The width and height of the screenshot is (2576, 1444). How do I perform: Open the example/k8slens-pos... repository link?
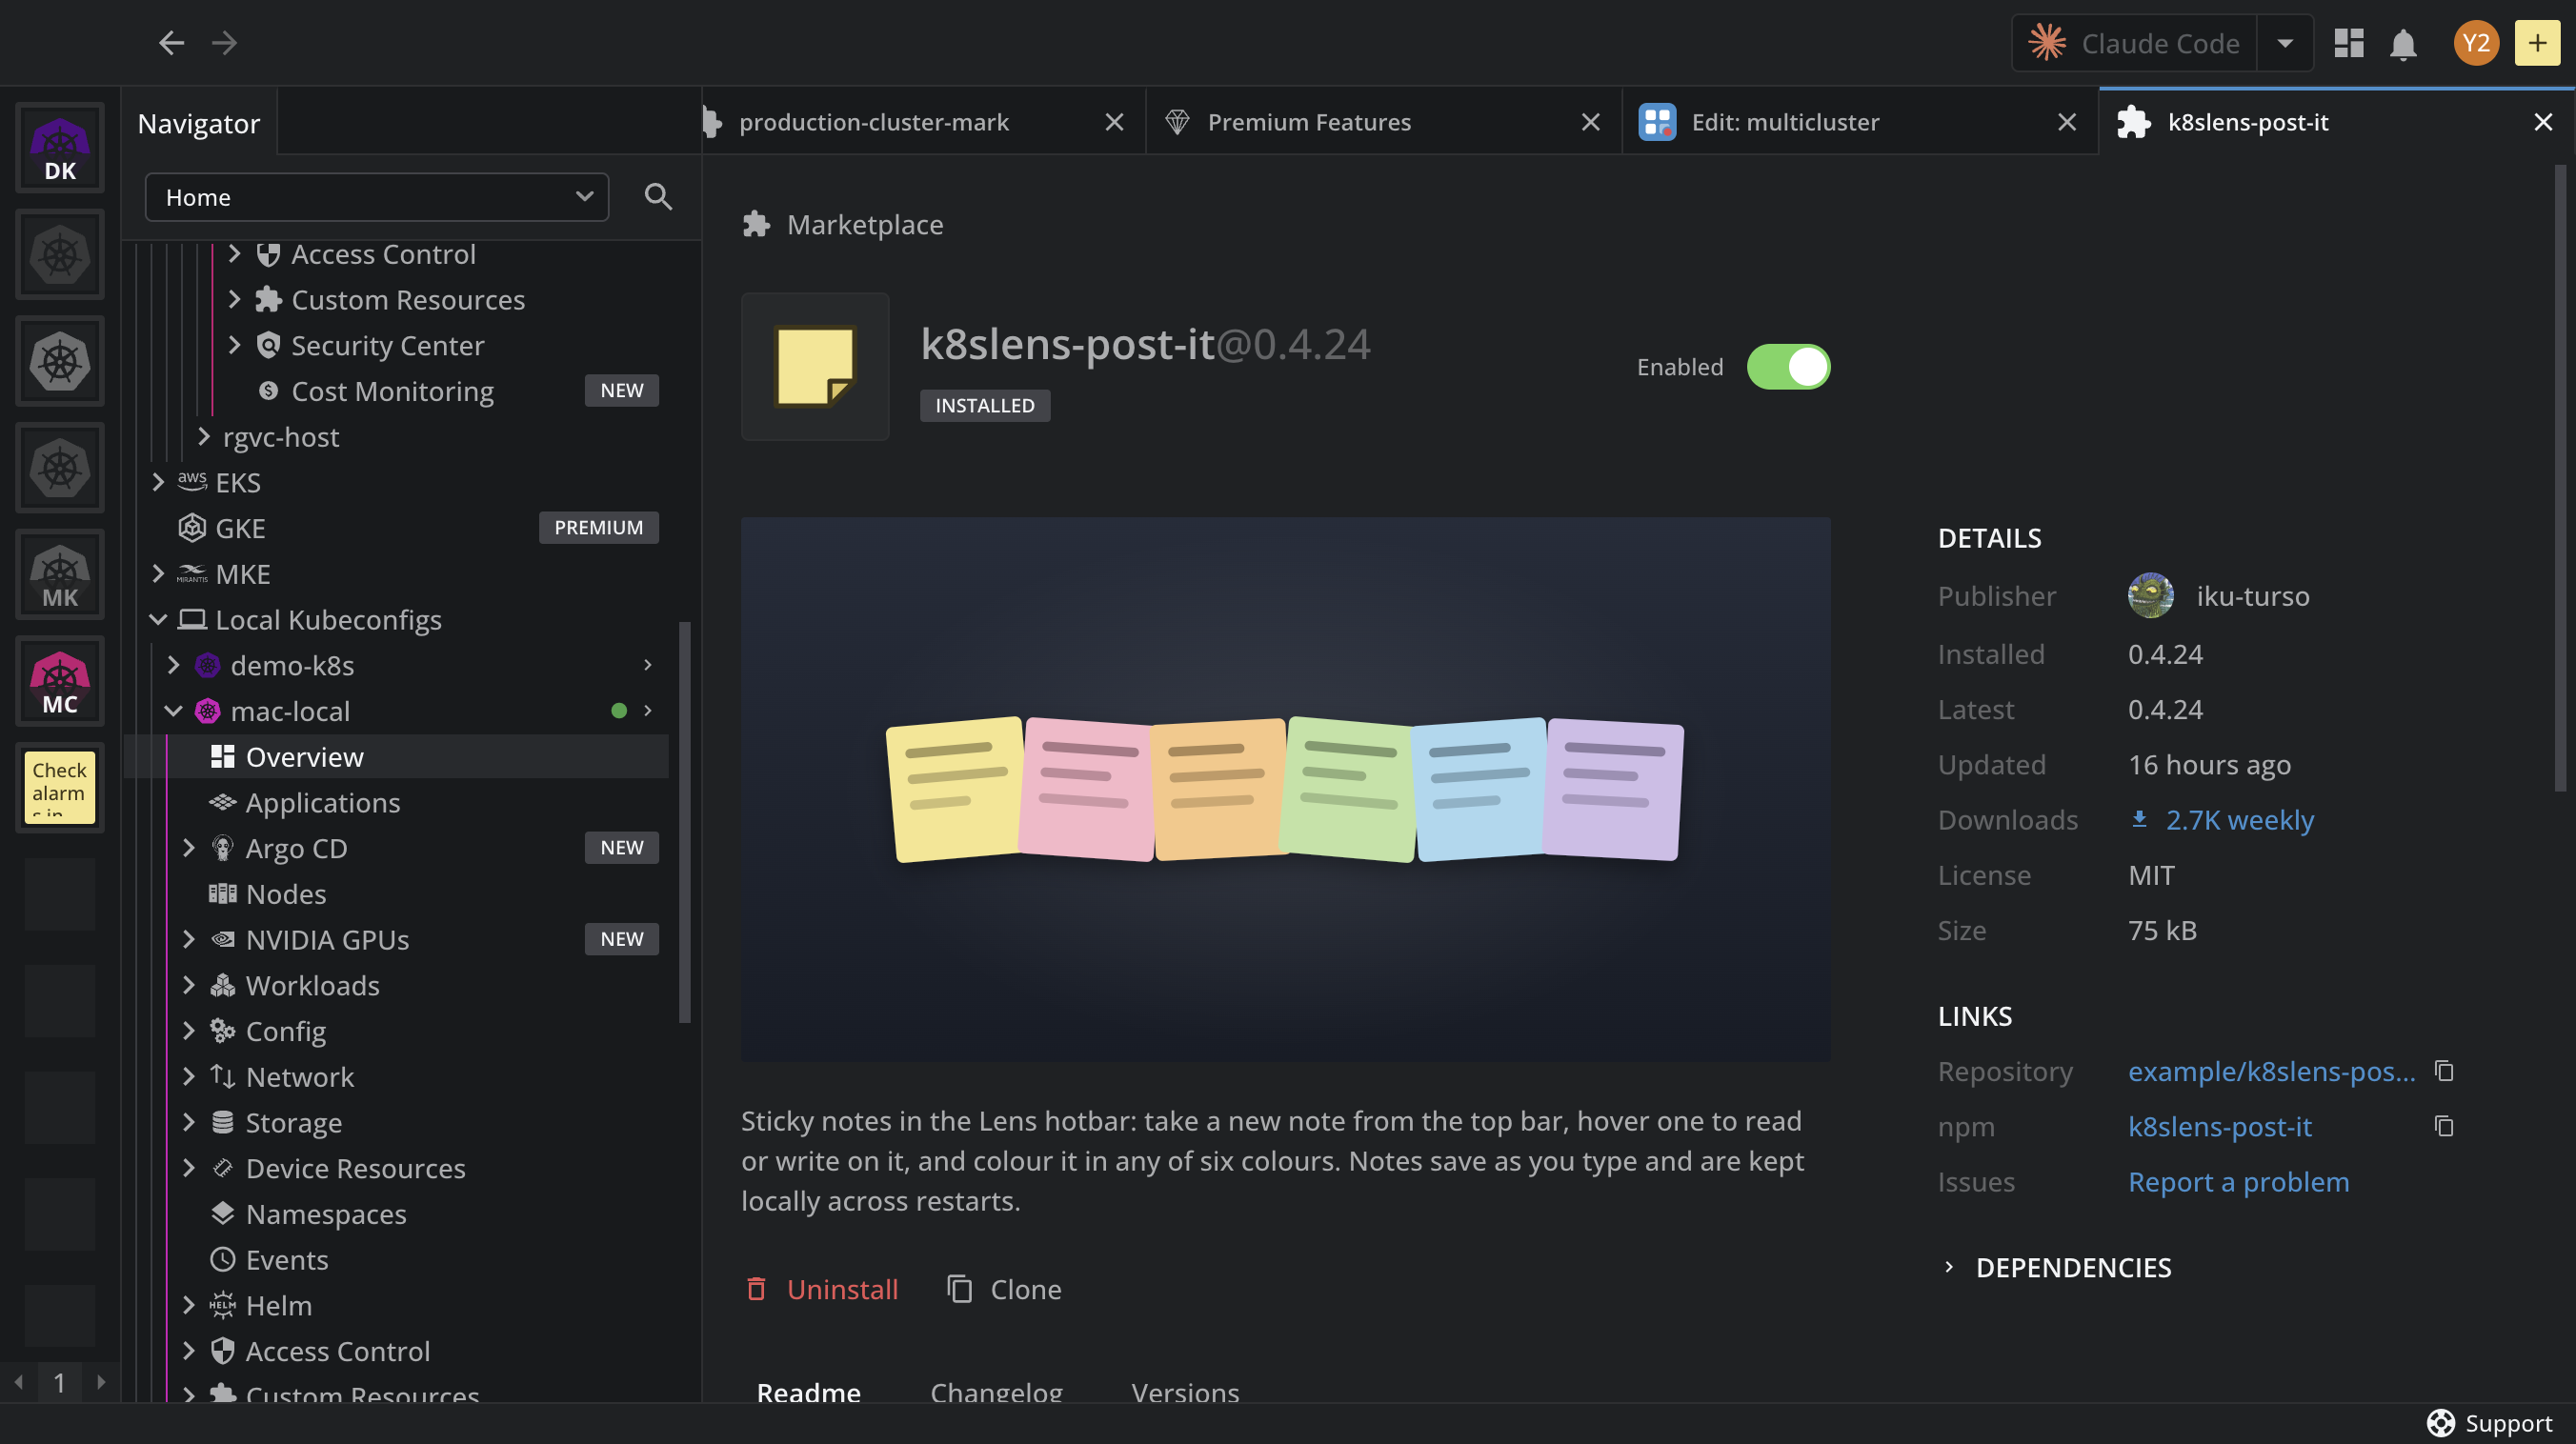point(2271,1071)
